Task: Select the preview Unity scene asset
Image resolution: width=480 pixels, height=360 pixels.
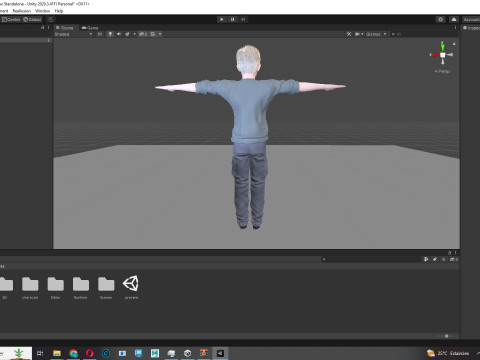Action: [131, 287]
